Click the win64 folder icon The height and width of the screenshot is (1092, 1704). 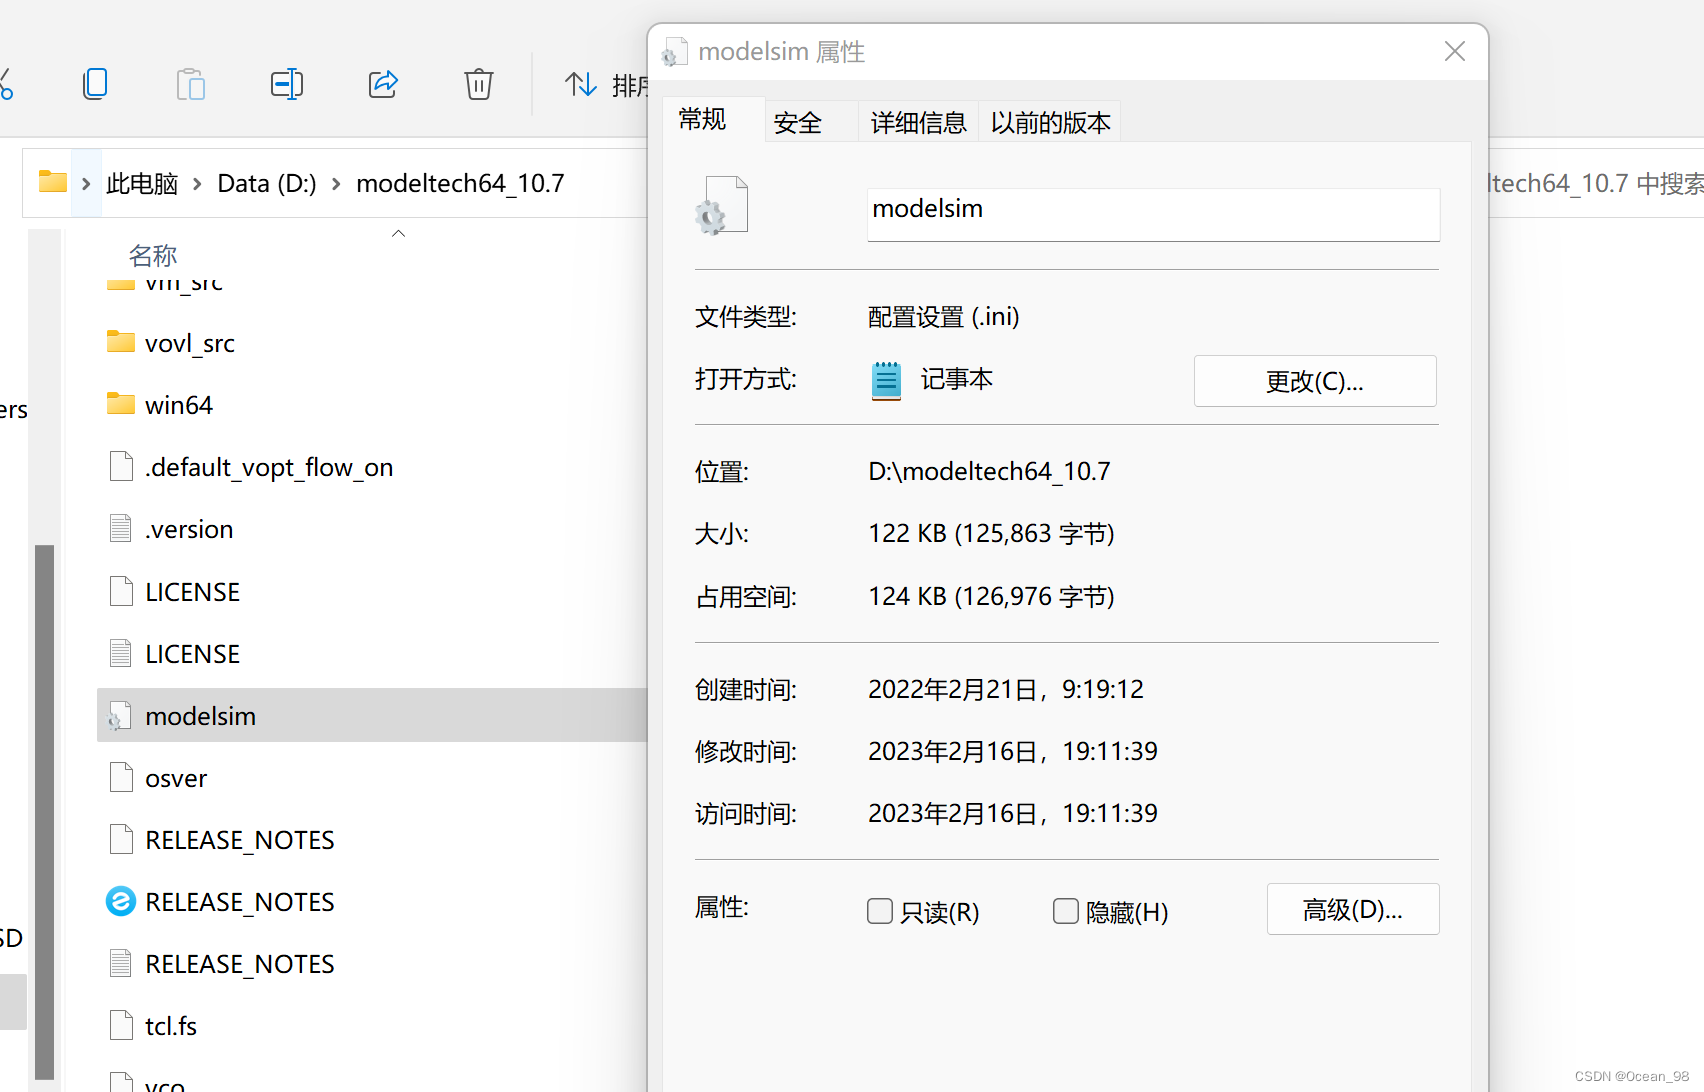click(x=121, y=404)
